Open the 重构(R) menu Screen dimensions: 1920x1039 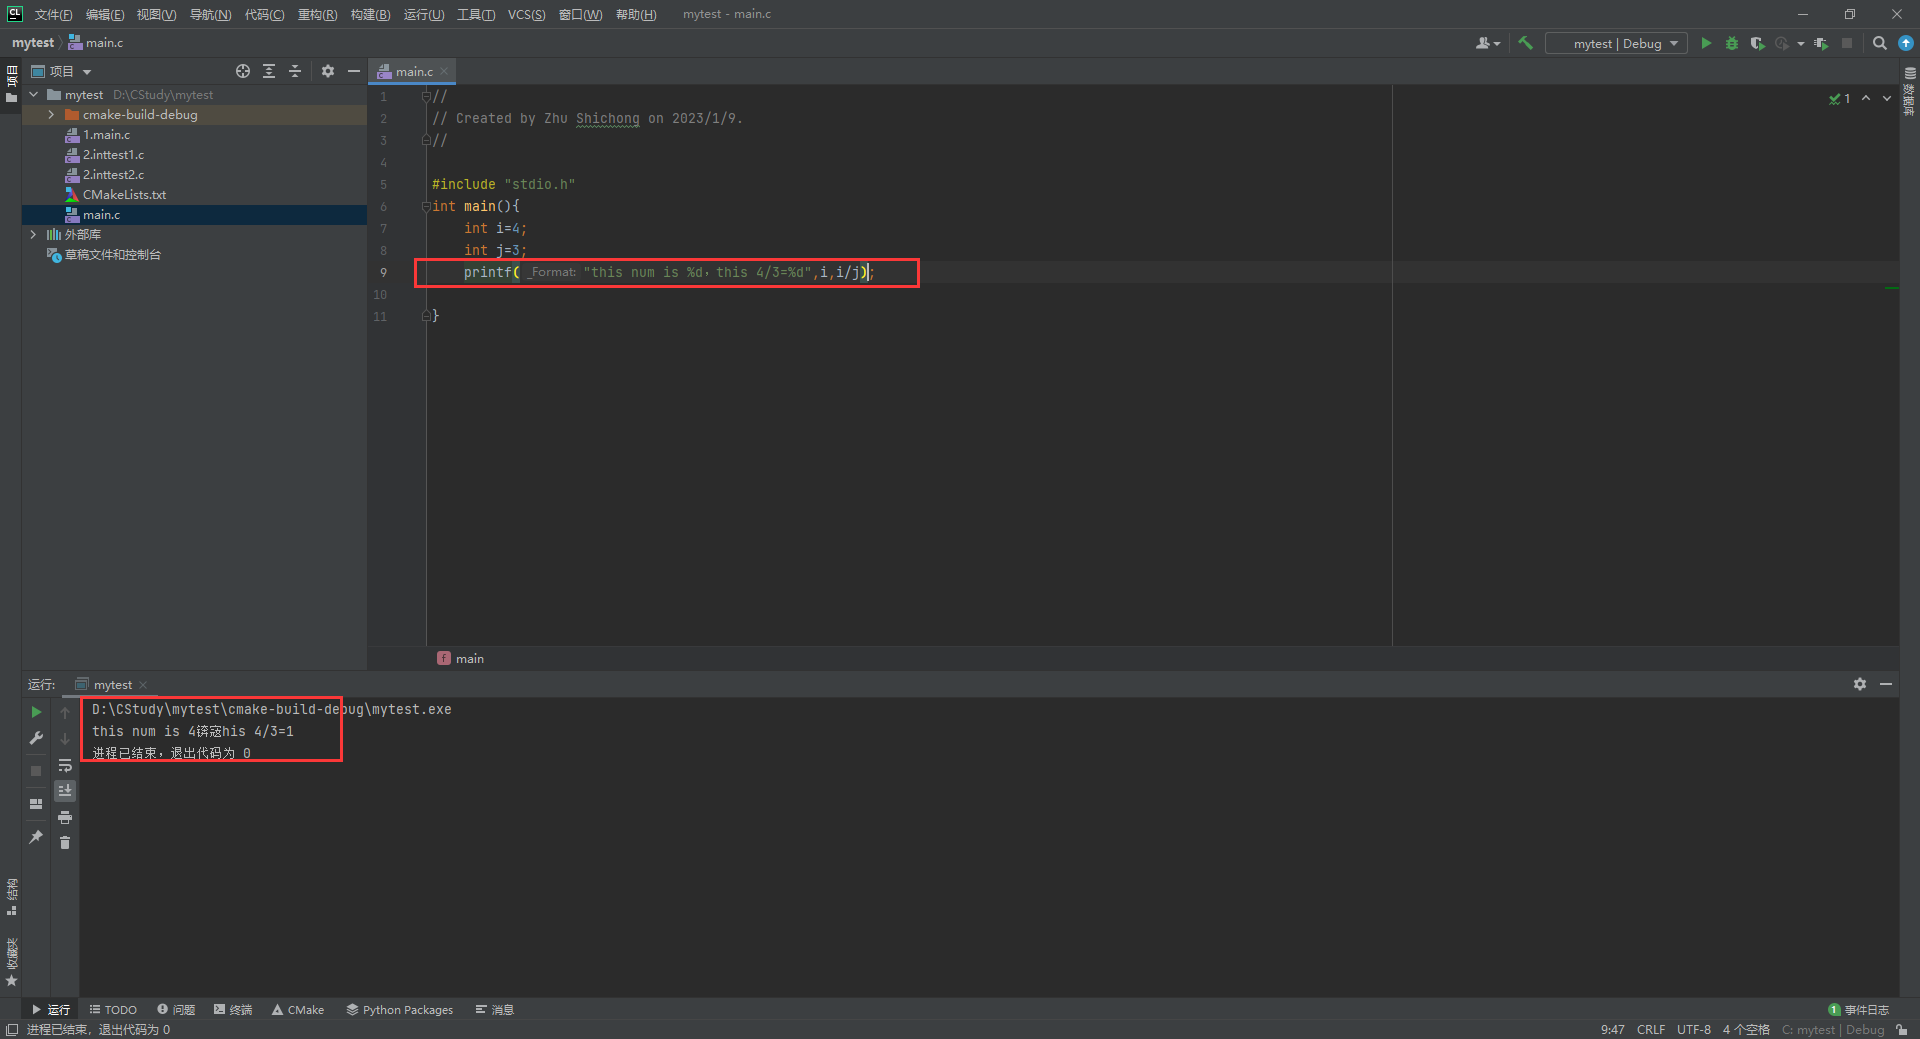[x=317, y=14]
